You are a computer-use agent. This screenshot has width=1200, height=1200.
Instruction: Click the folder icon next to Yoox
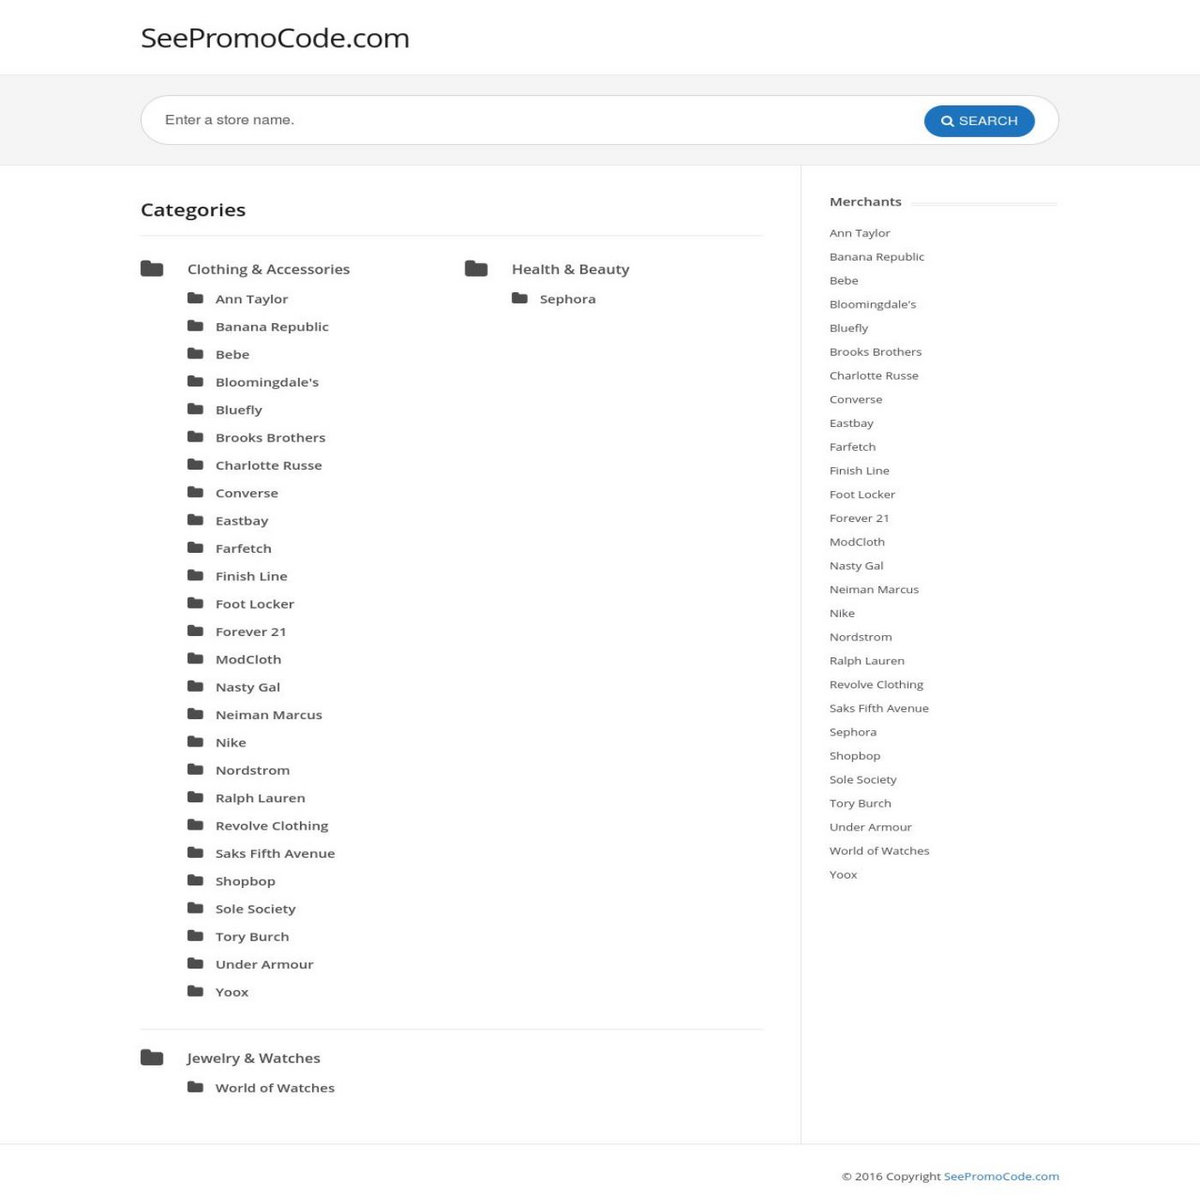tap(196, 992)
